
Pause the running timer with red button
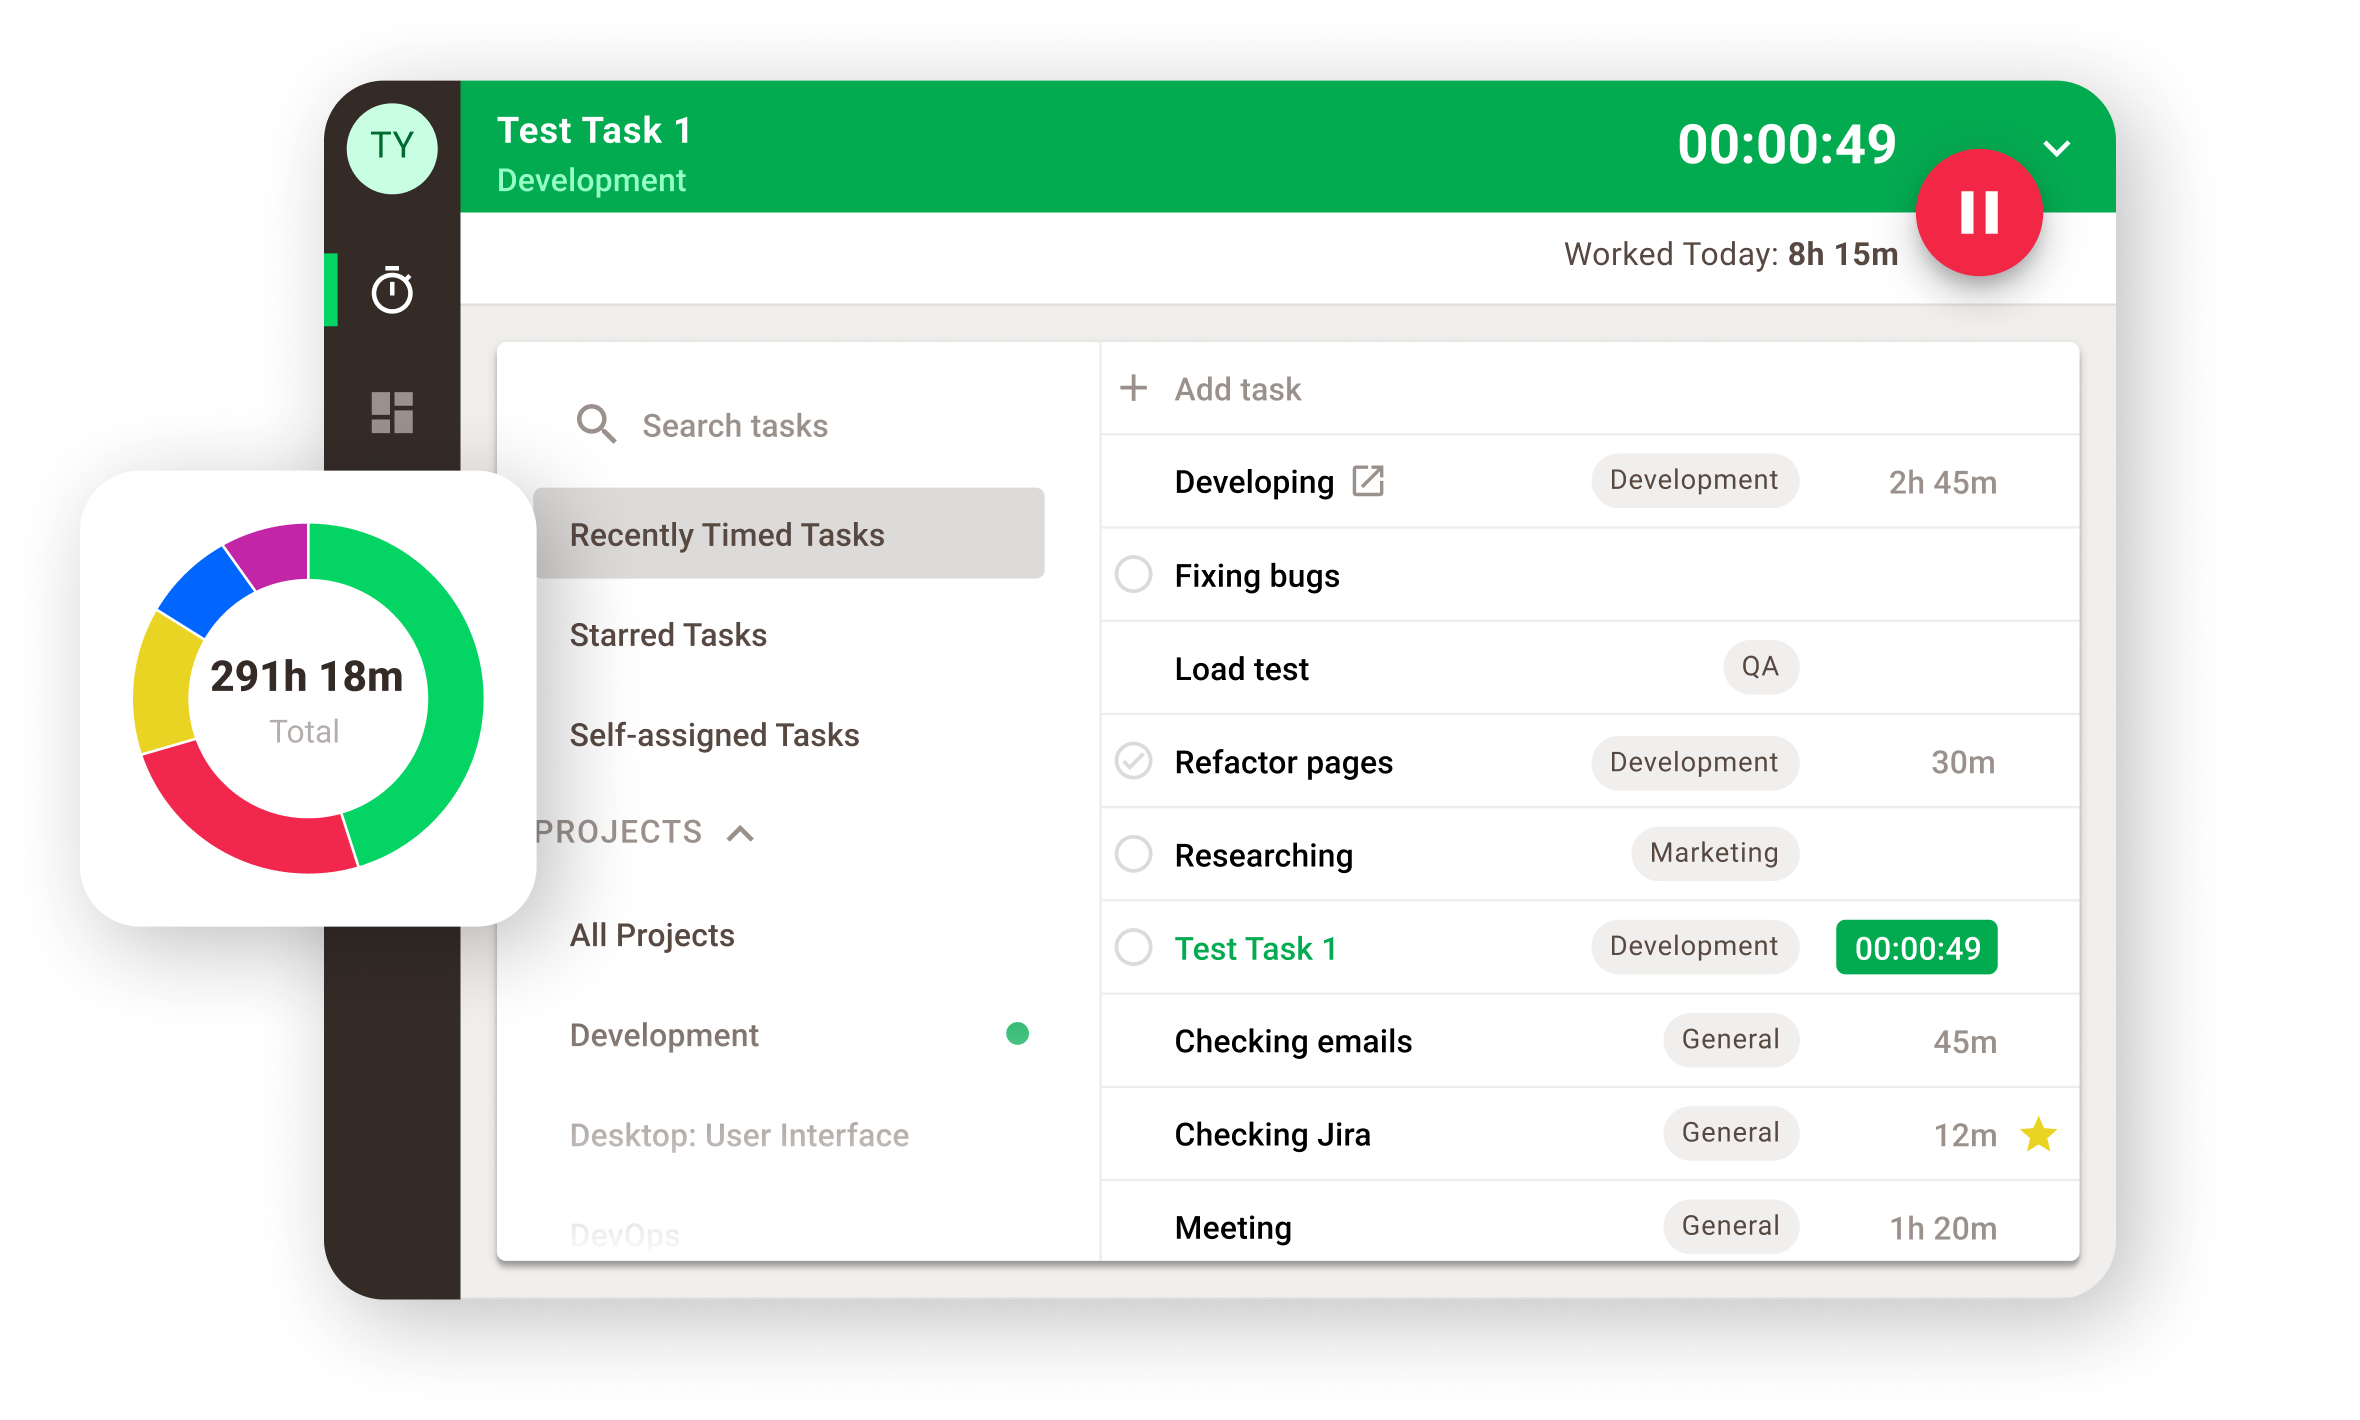tap(1979, 213)
